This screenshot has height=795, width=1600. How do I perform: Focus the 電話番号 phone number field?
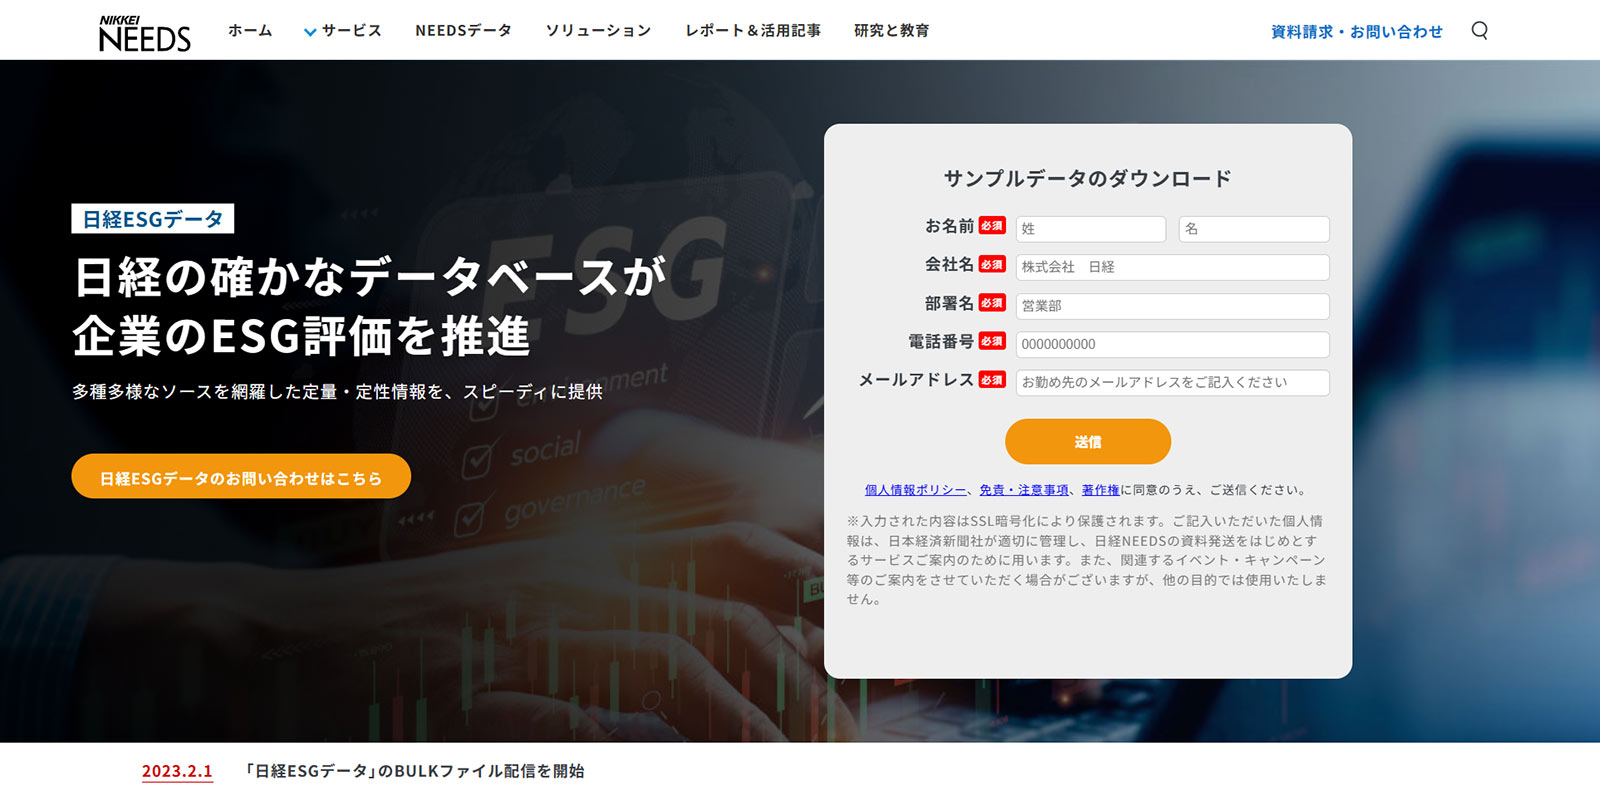coord(1173,344)
